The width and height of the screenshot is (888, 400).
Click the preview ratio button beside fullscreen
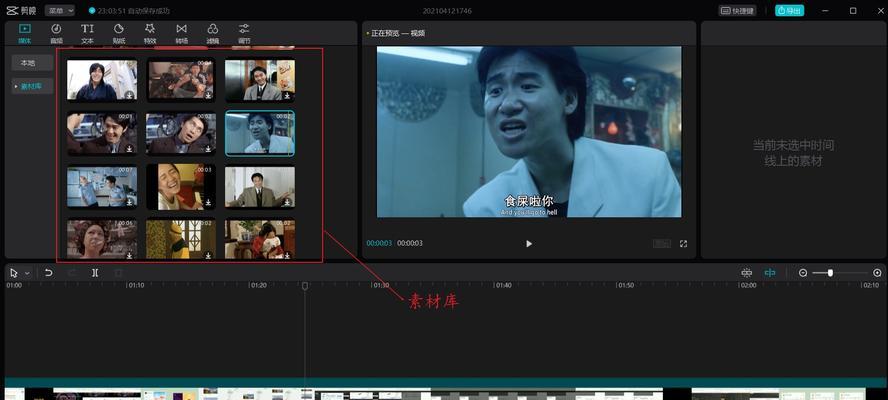(661, 244)
